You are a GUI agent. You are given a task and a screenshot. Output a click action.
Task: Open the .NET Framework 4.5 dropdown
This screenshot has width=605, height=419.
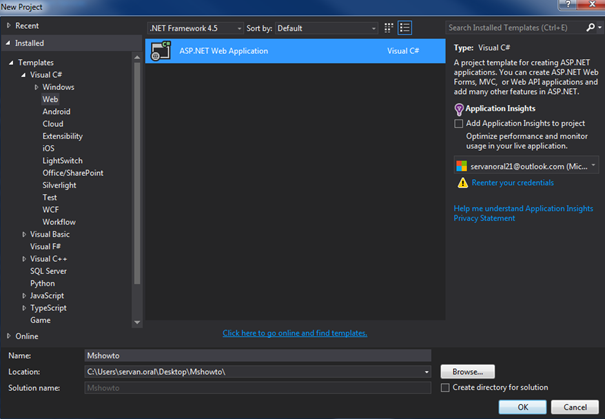pos(195,28)
